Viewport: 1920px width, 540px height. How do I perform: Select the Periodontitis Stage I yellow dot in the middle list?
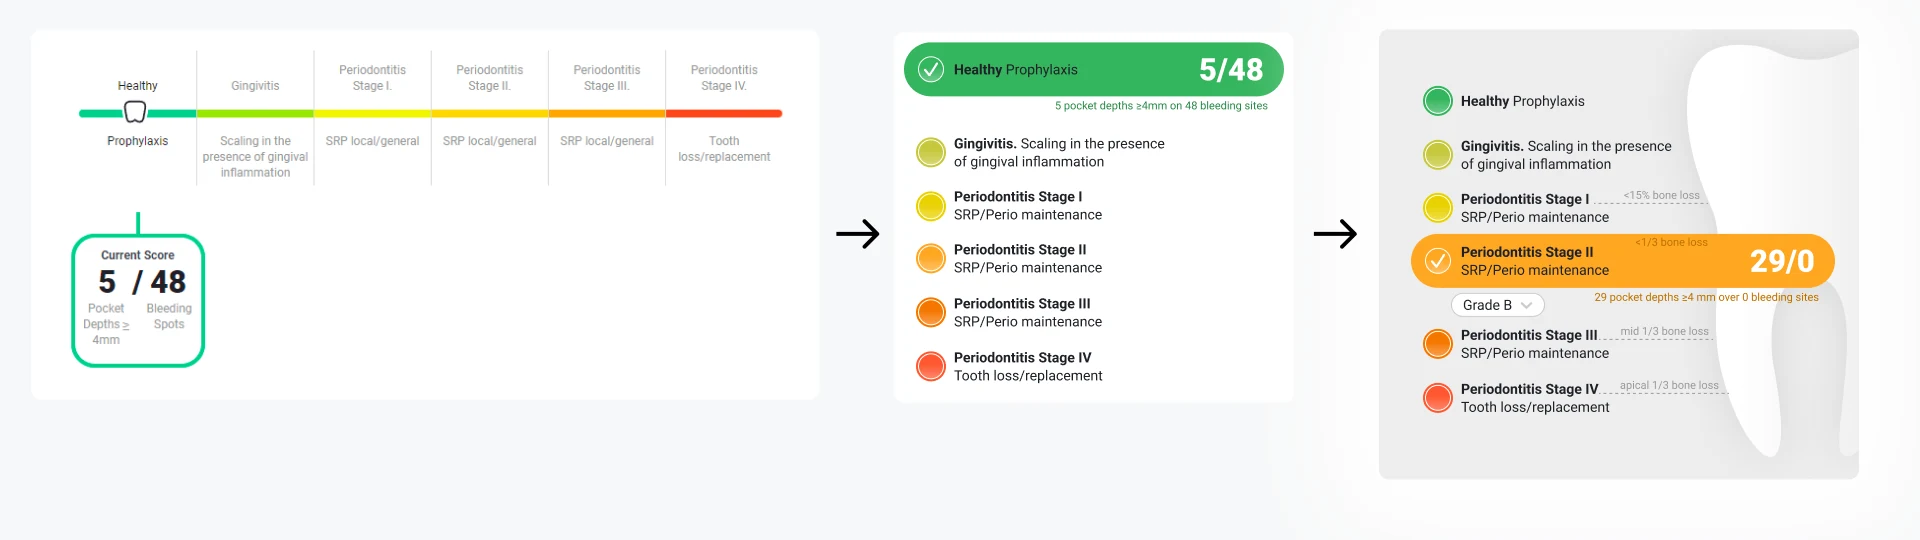click(931, 206)
